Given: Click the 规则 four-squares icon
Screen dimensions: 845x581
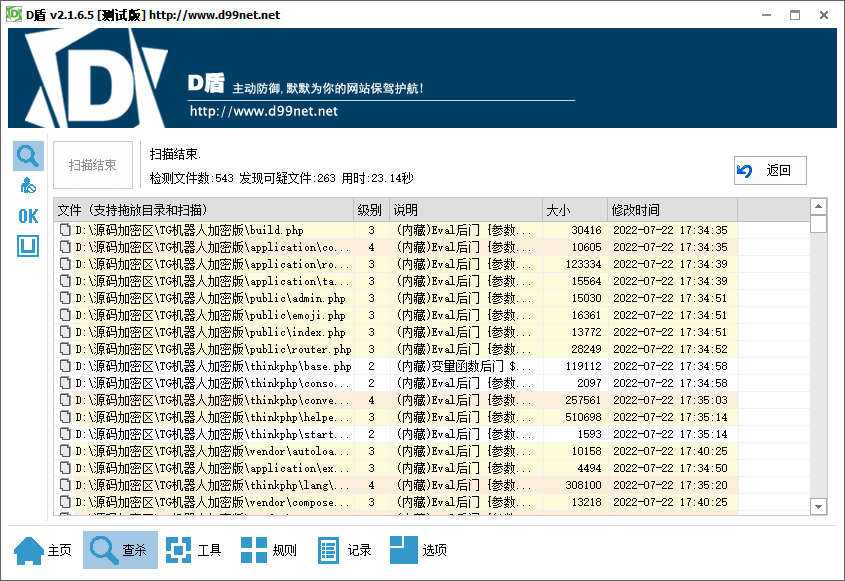Looking at the screenshot, I should [x=254, y=550].
